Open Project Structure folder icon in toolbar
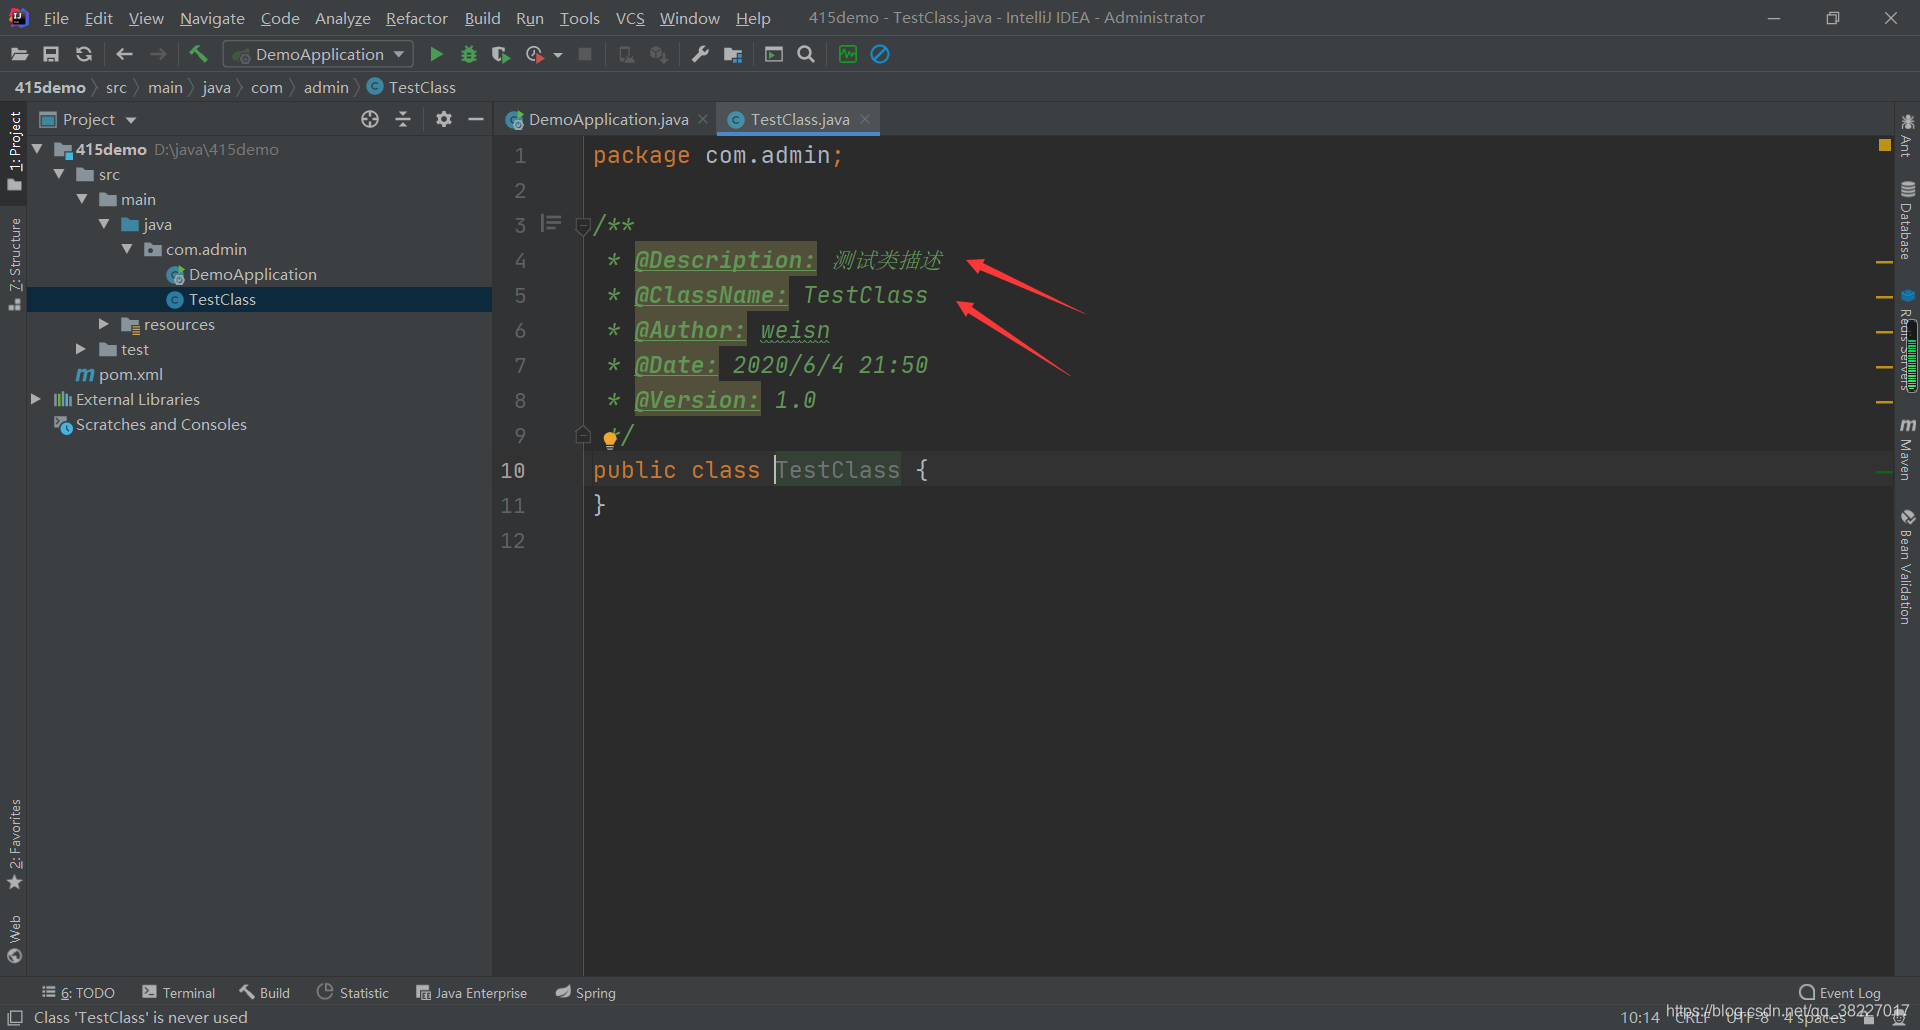 pyautogui.click(x=733, y=54)
